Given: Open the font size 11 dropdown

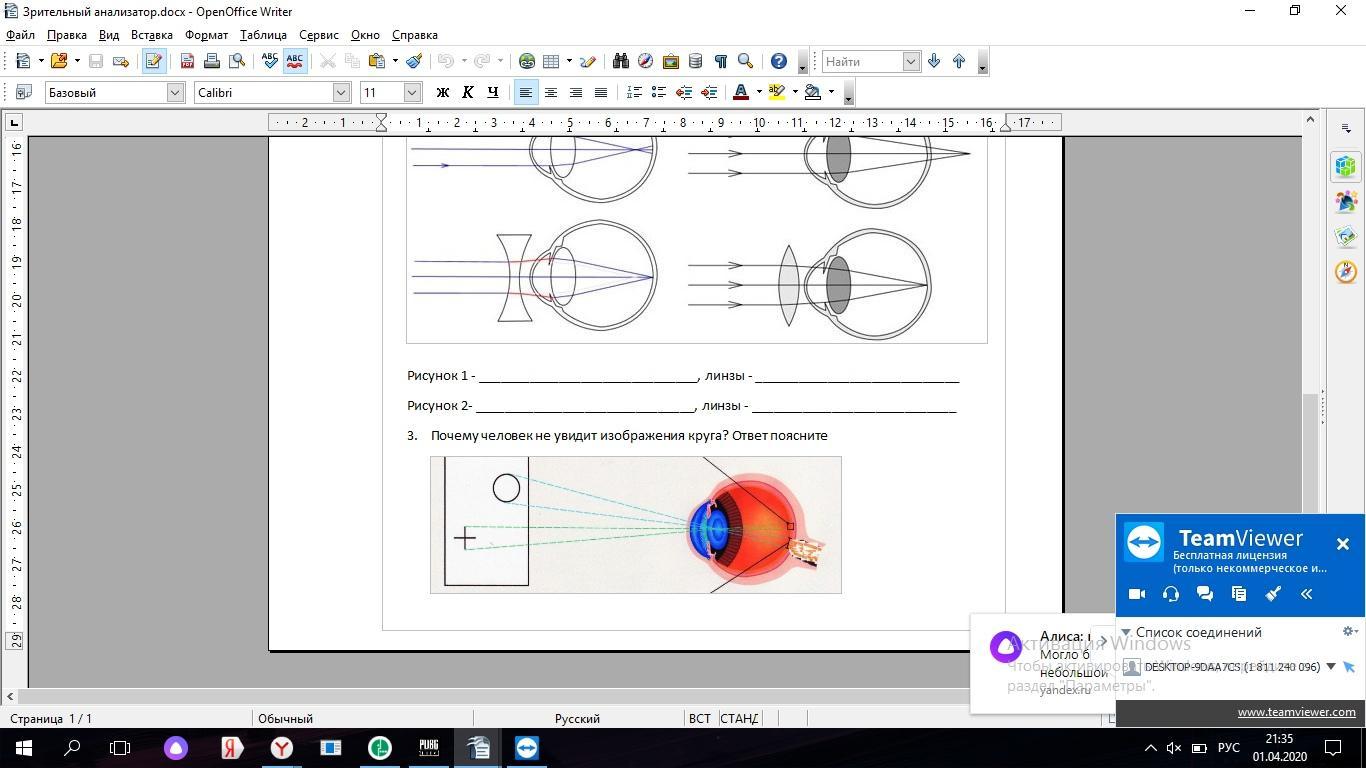Looking at the screenshot, I should [x=412, y=92].
